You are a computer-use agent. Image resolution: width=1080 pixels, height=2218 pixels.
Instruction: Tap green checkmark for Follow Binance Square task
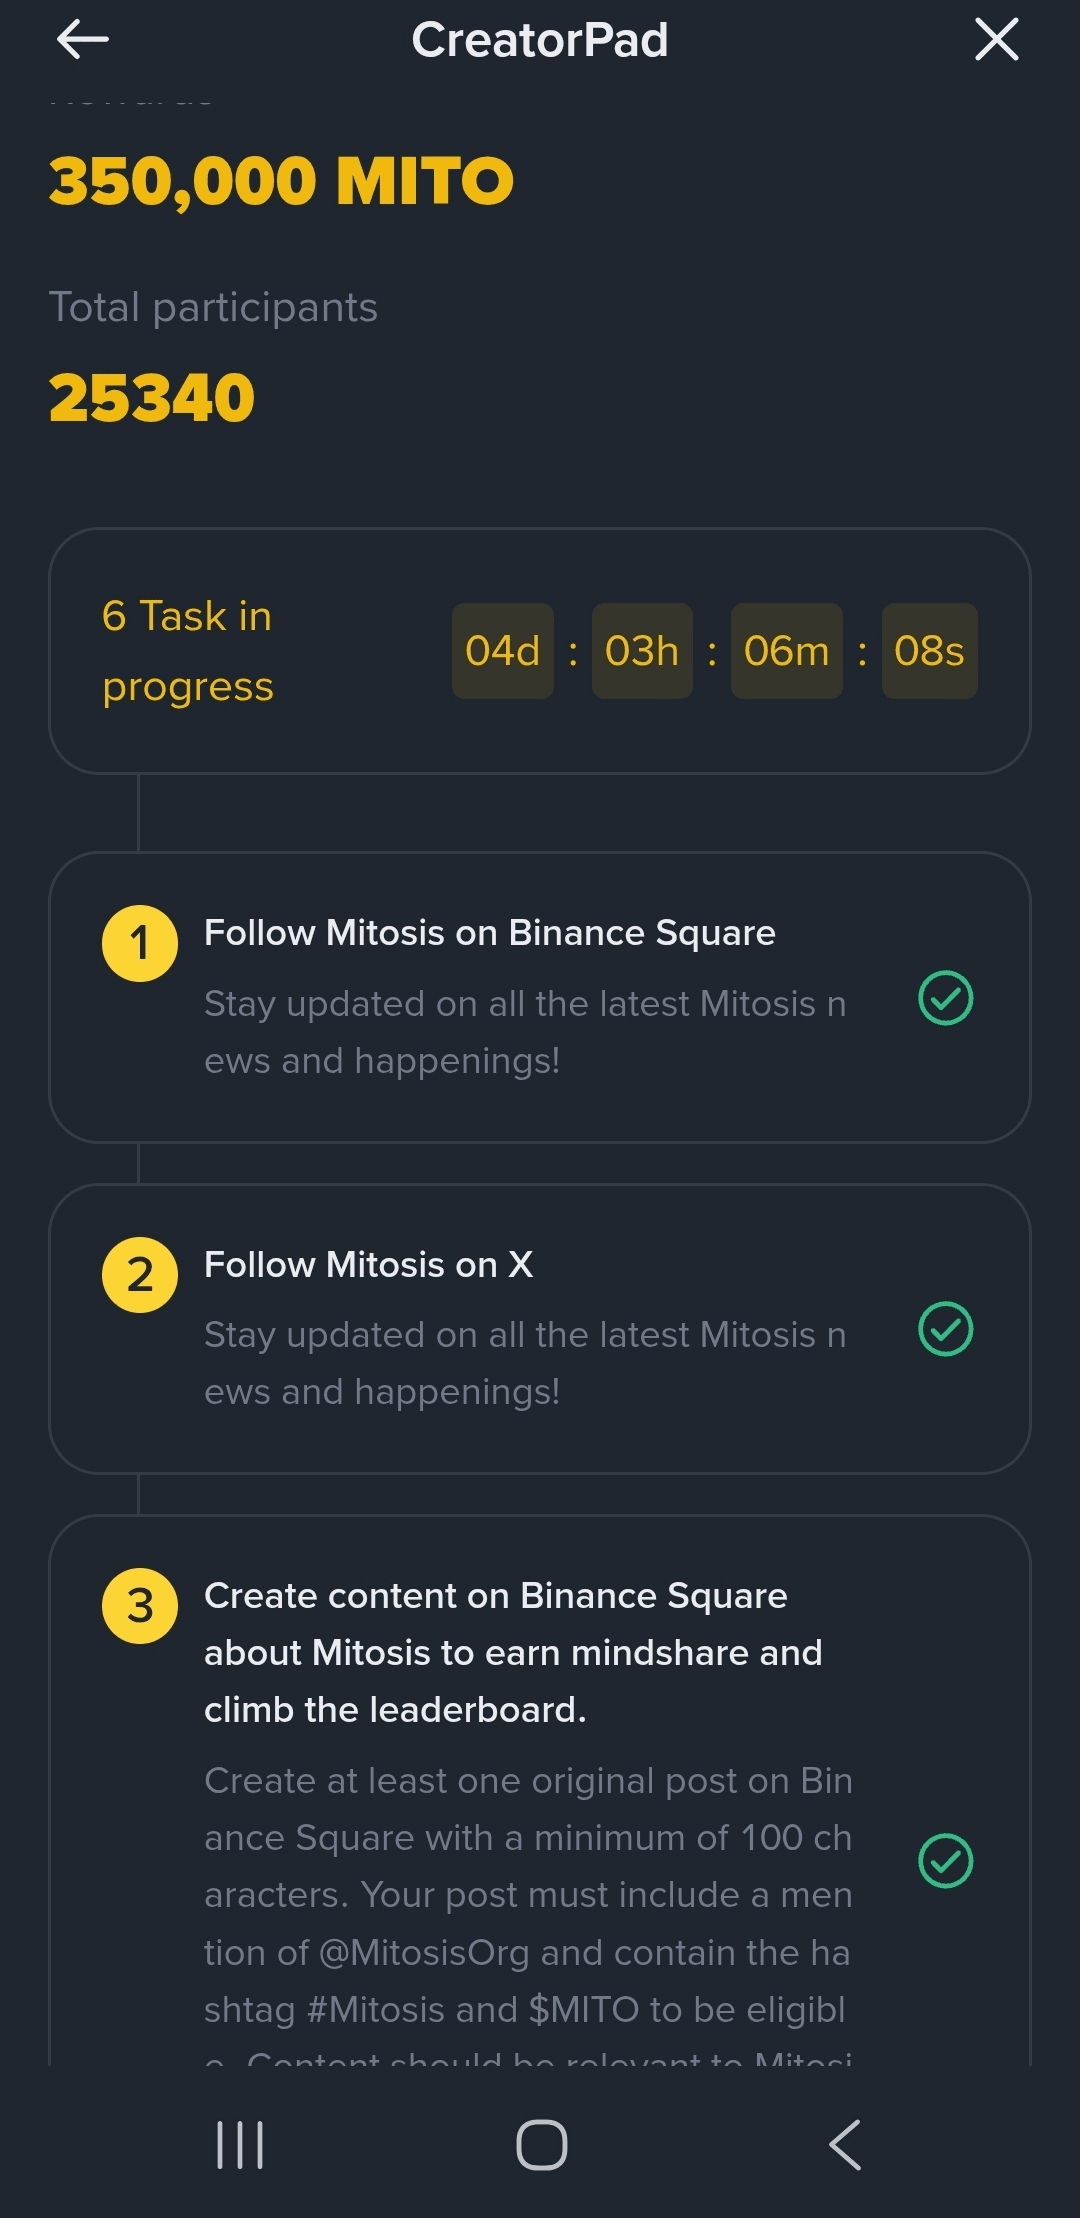(945, 998)
